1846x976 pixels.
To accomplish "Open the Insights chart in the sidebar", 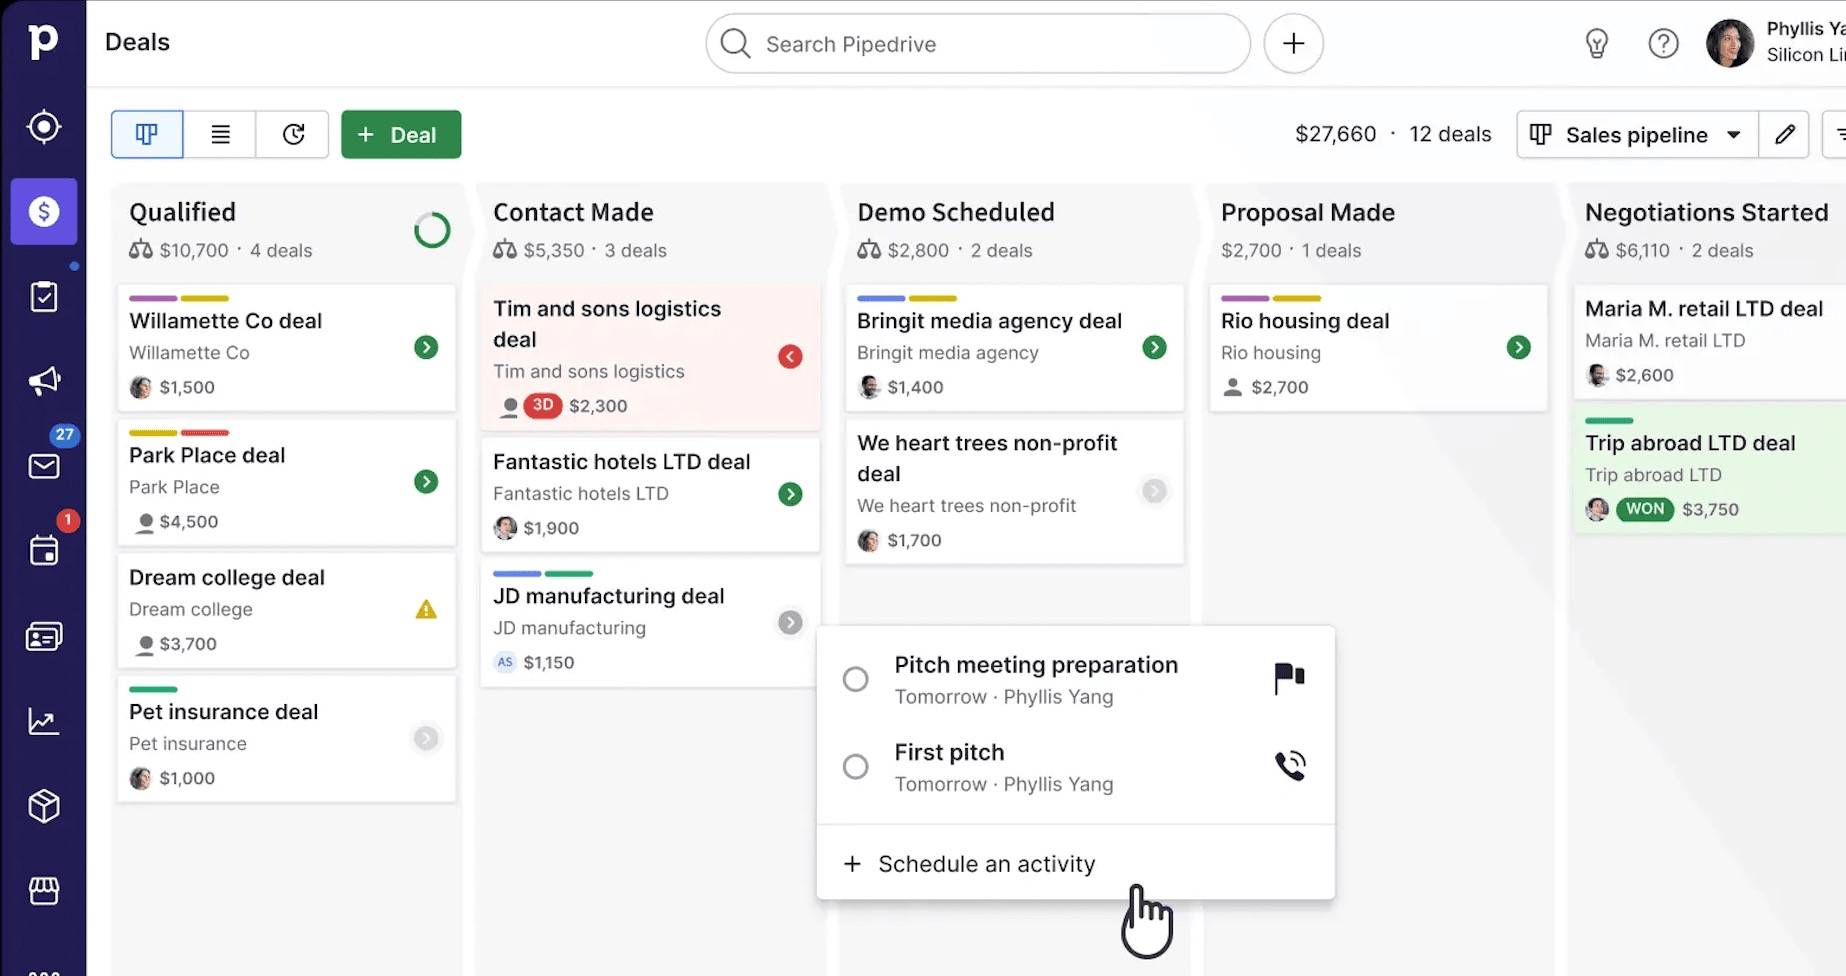I will 44,721.
